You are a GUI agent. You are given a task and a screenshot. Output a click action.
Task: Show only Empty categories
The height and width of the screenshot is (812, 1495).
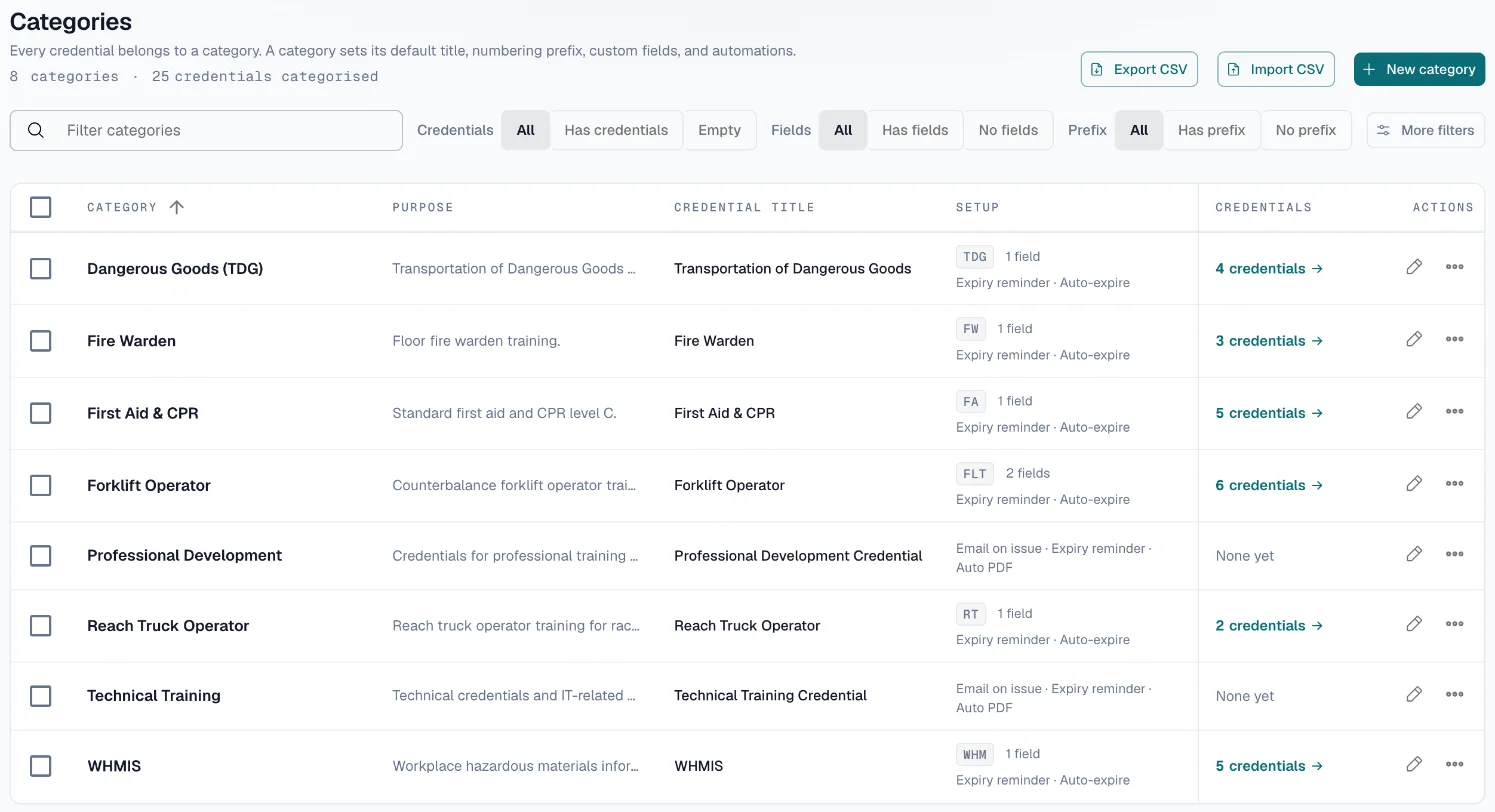(720, 130)
